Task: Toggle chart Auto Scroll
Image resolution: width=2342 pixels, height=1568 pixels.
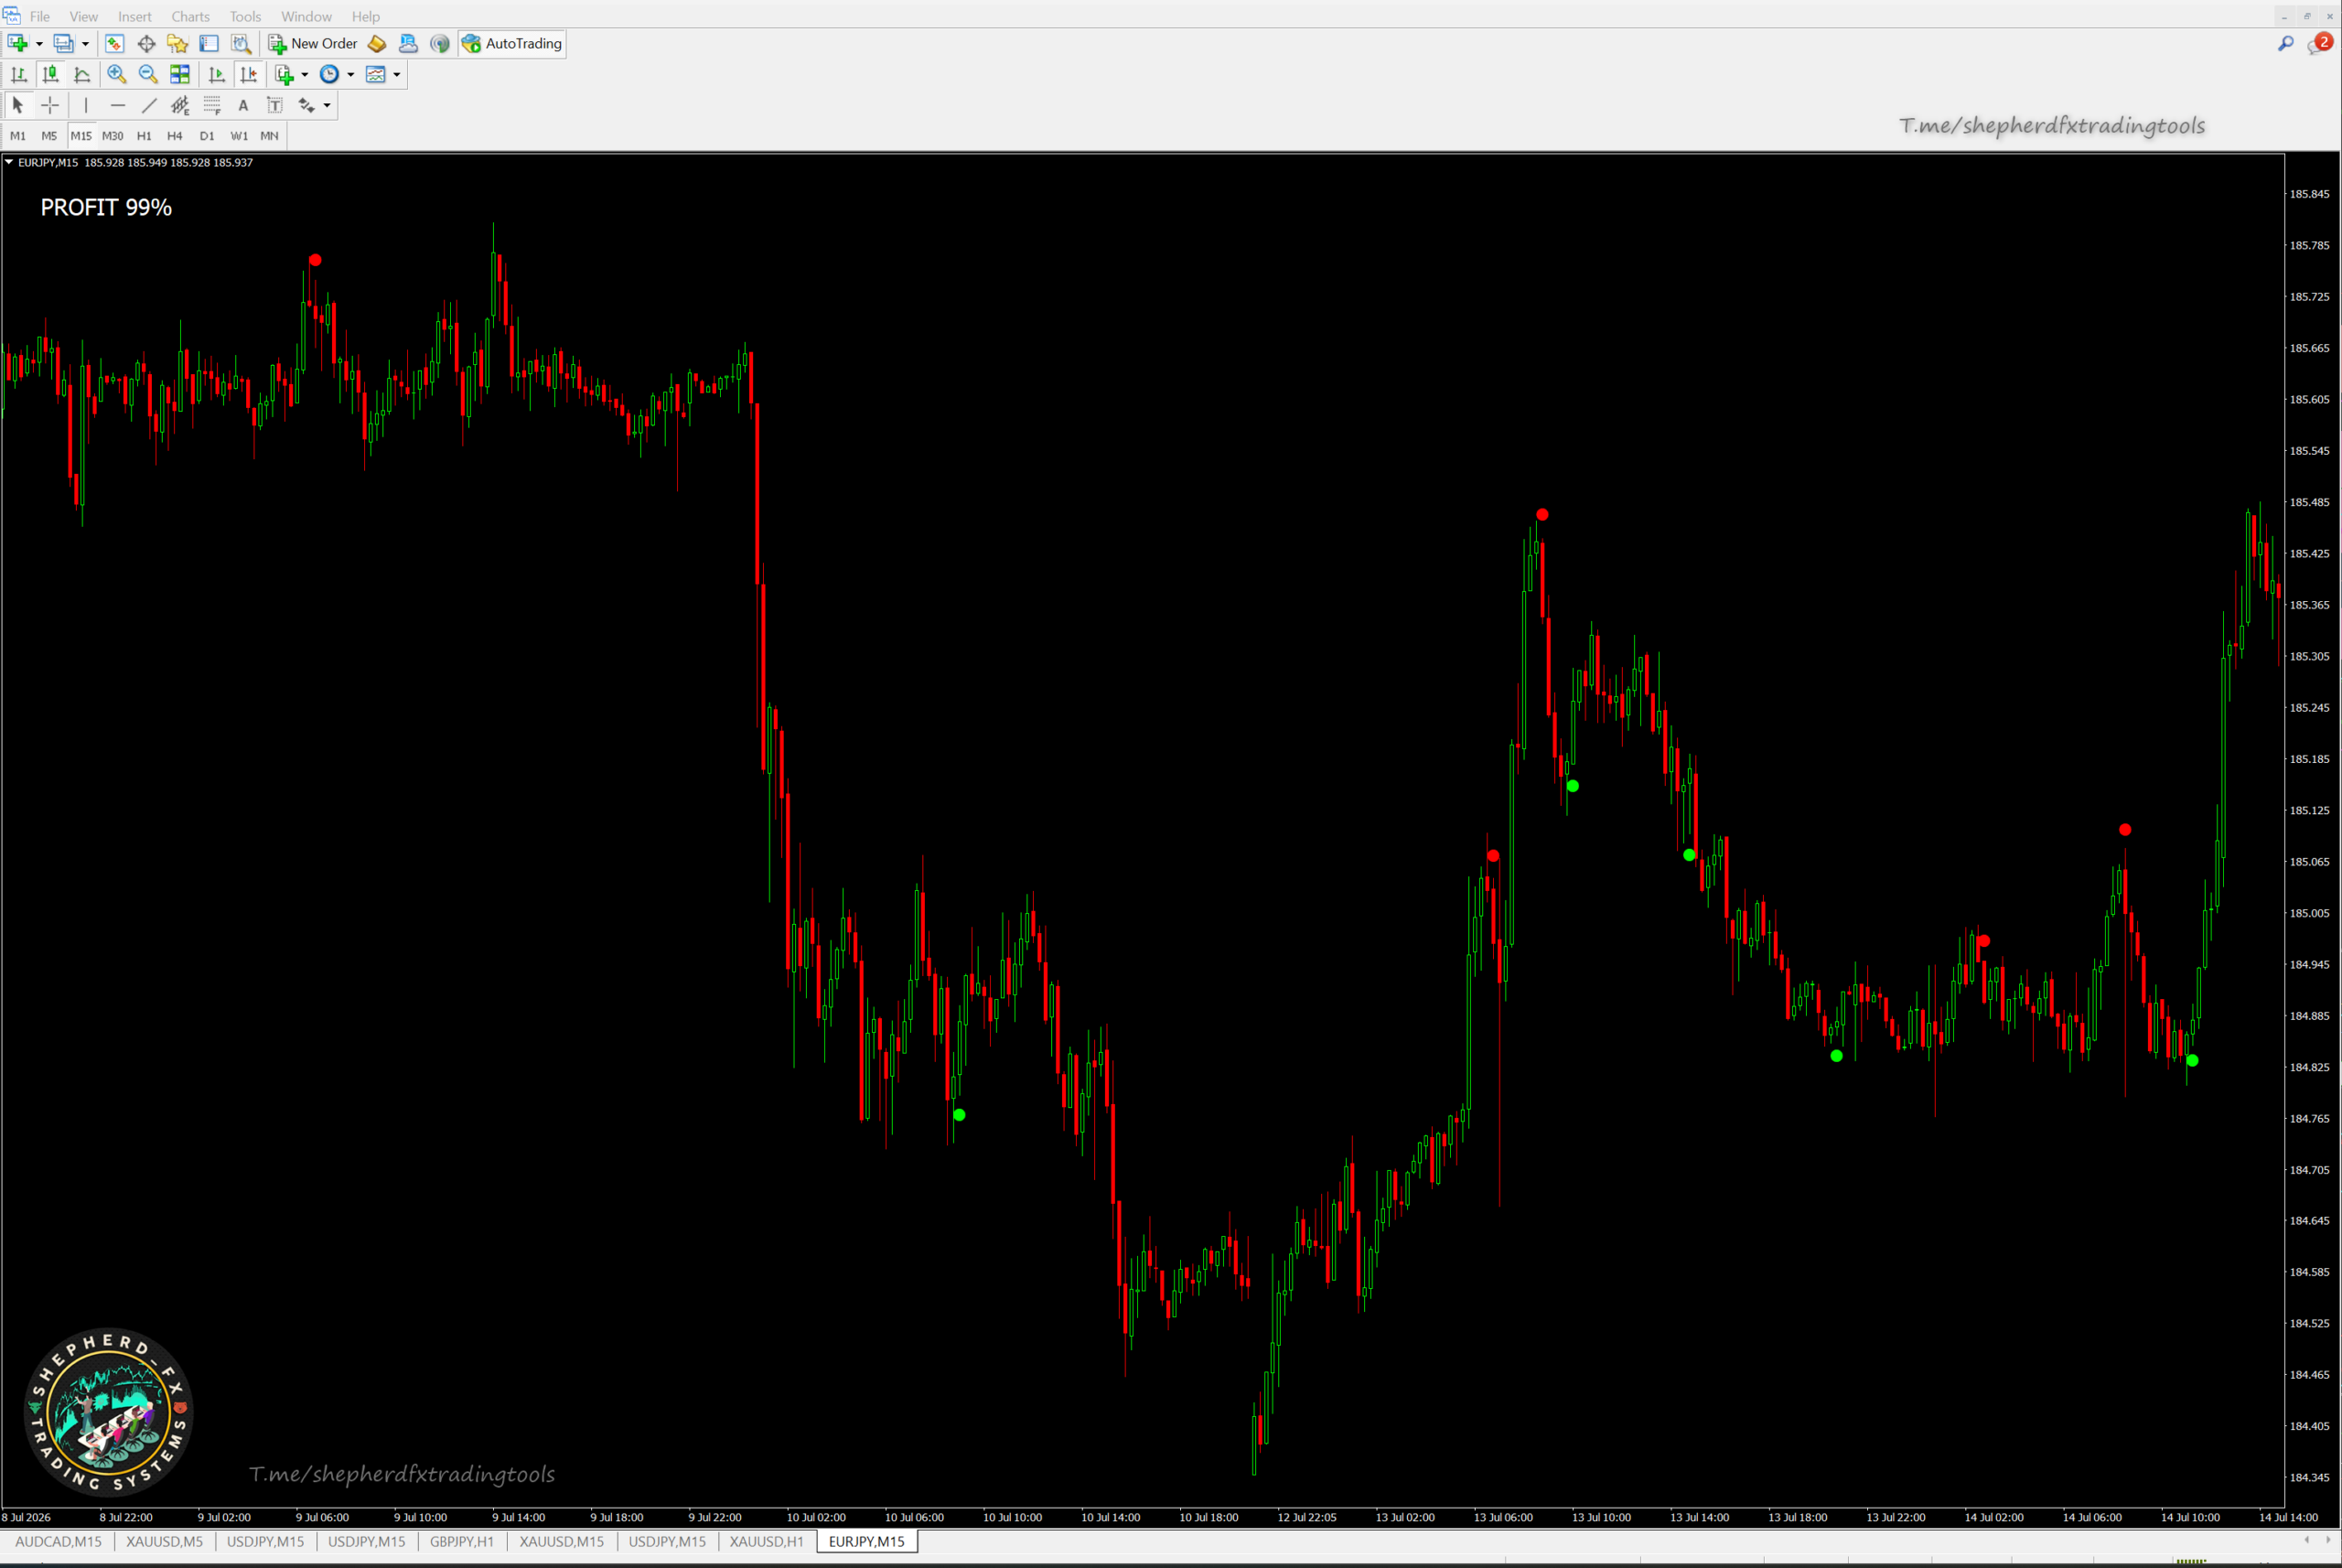Action: coord(217,74)
